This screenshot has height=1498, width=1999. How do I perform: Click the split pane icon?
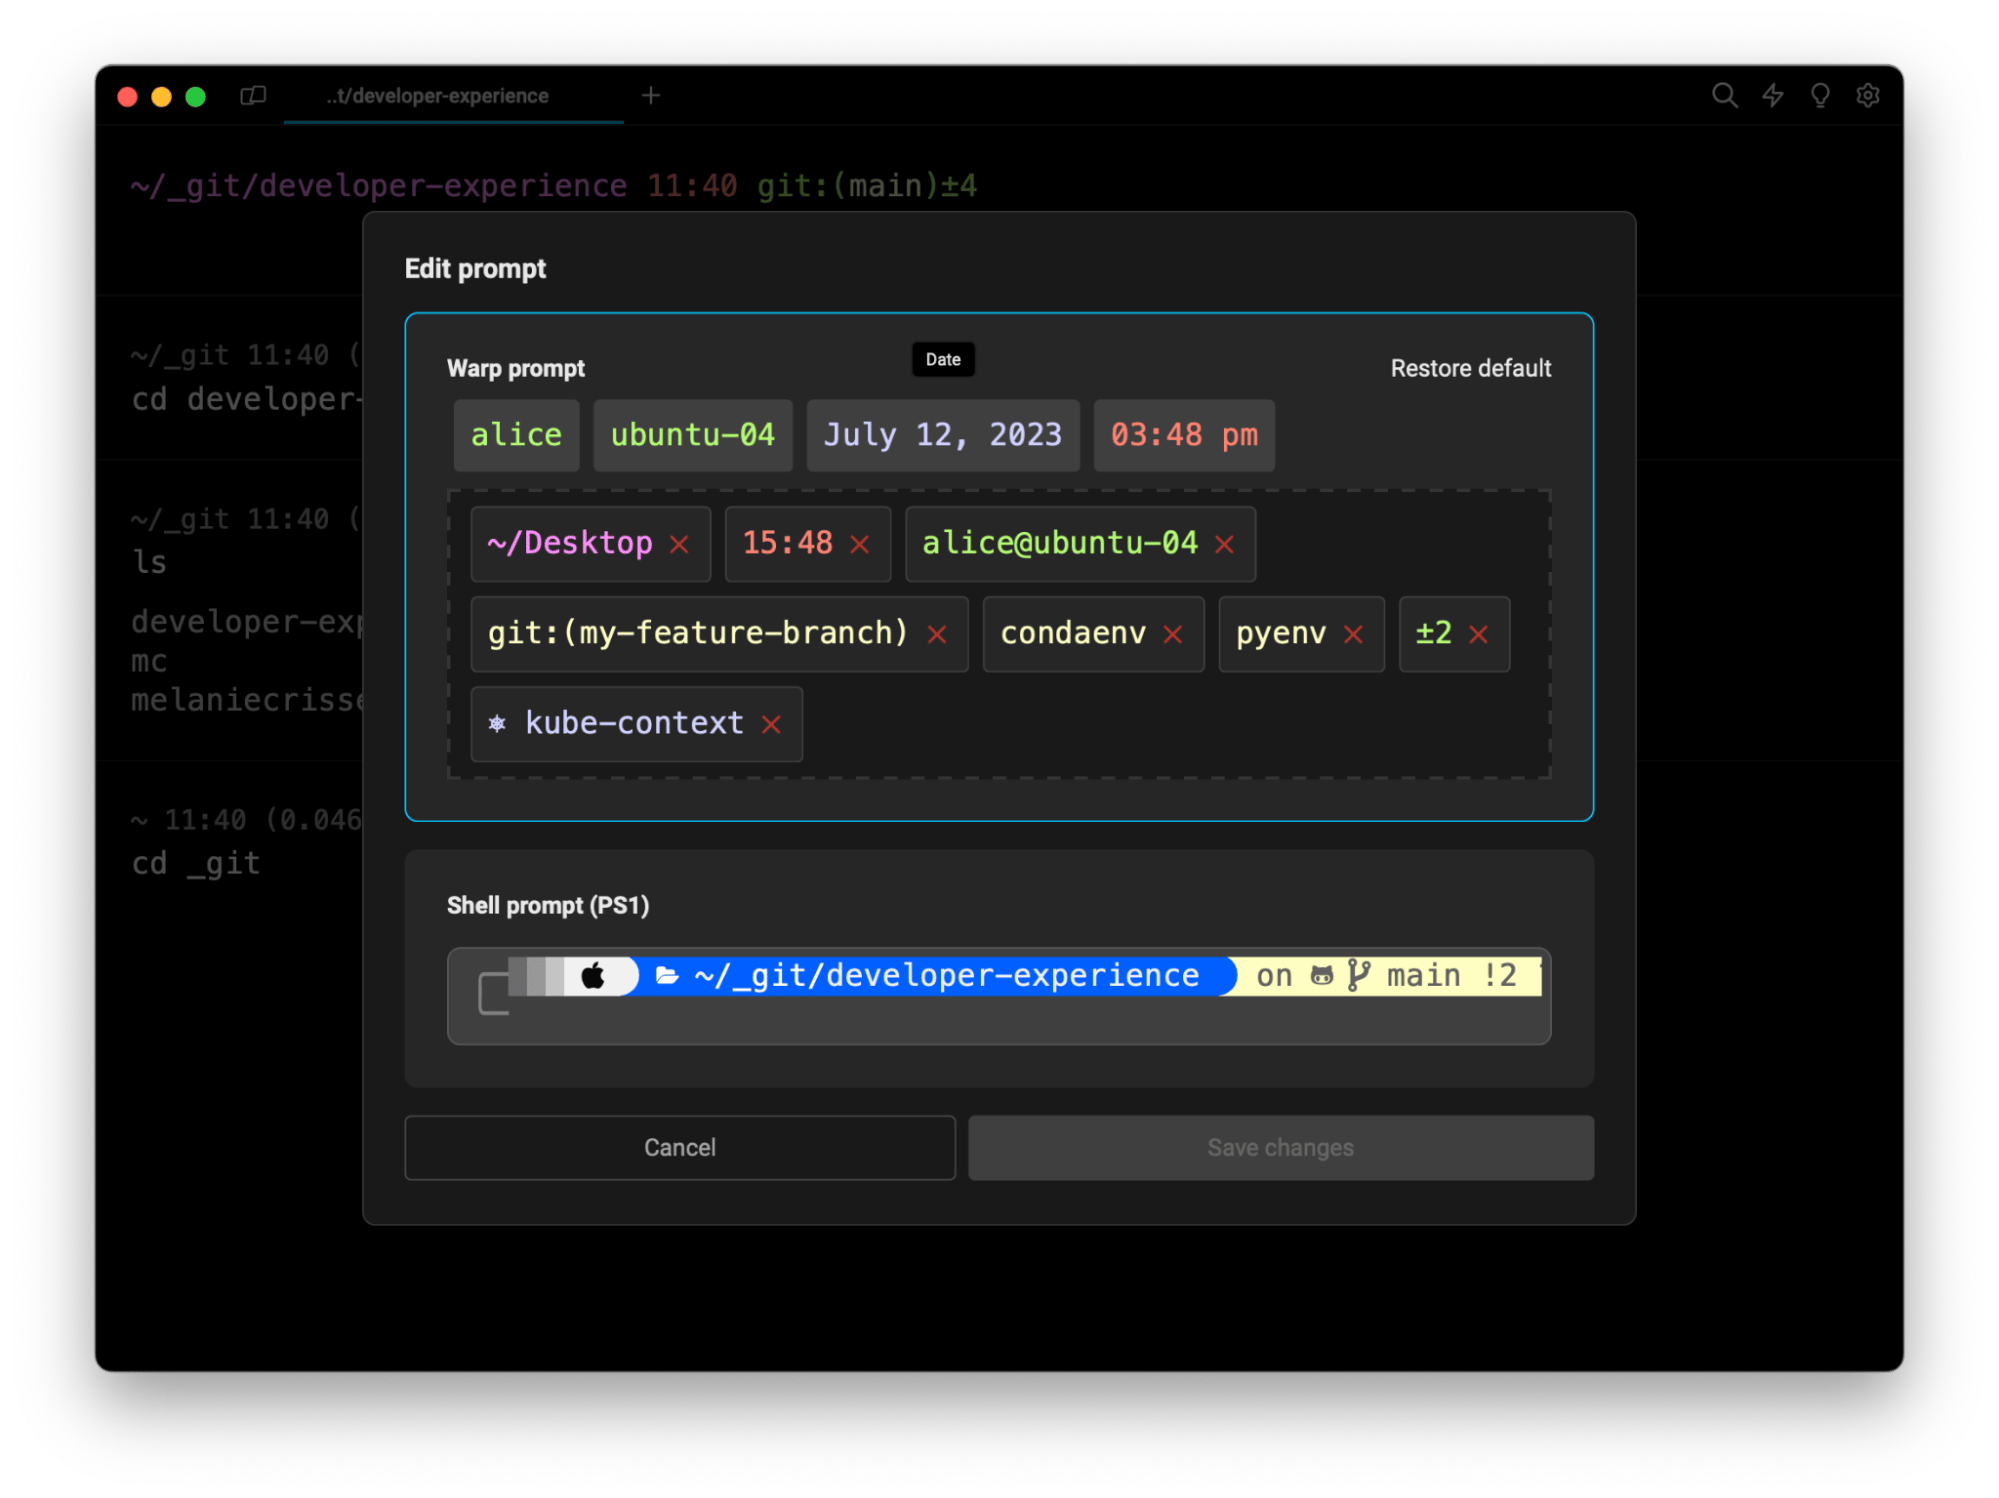tap(253, 95)
